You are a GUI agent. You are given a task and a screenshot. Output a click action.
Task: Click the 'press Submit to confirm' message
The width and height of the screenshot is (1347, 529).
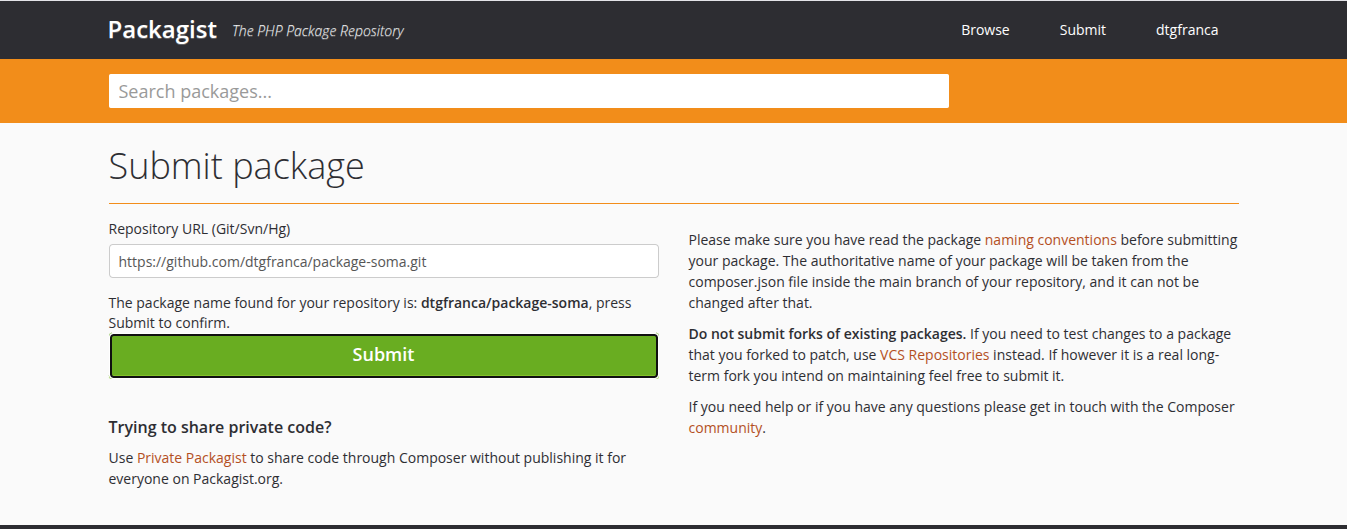coord(169,323)
